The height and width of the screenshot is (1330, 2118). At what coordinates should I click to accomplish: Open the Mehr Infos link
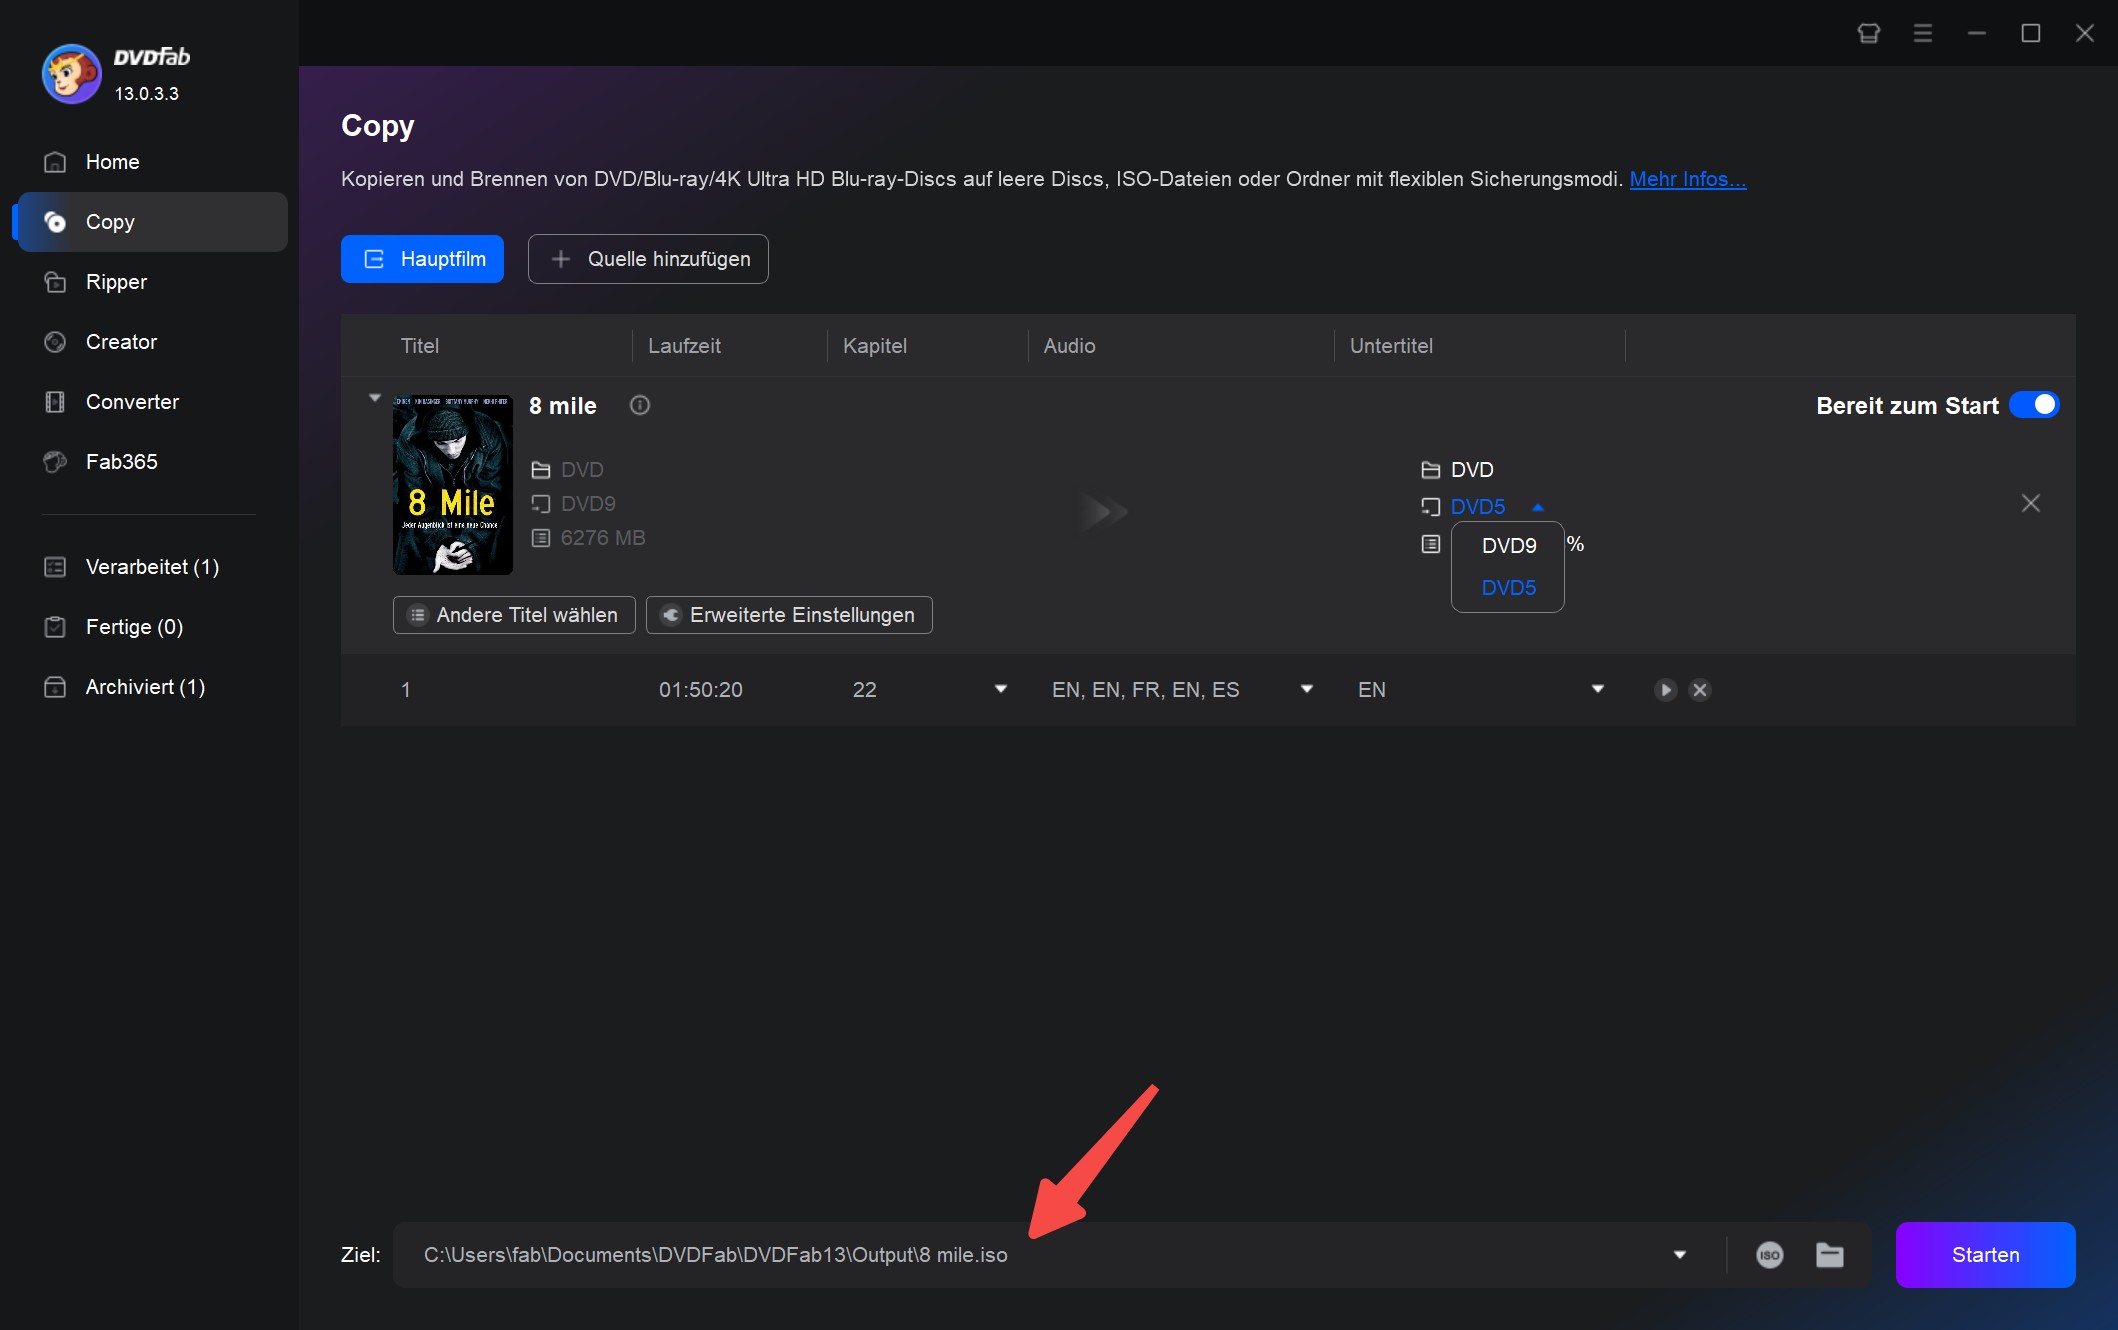(x=1688, y=179)
